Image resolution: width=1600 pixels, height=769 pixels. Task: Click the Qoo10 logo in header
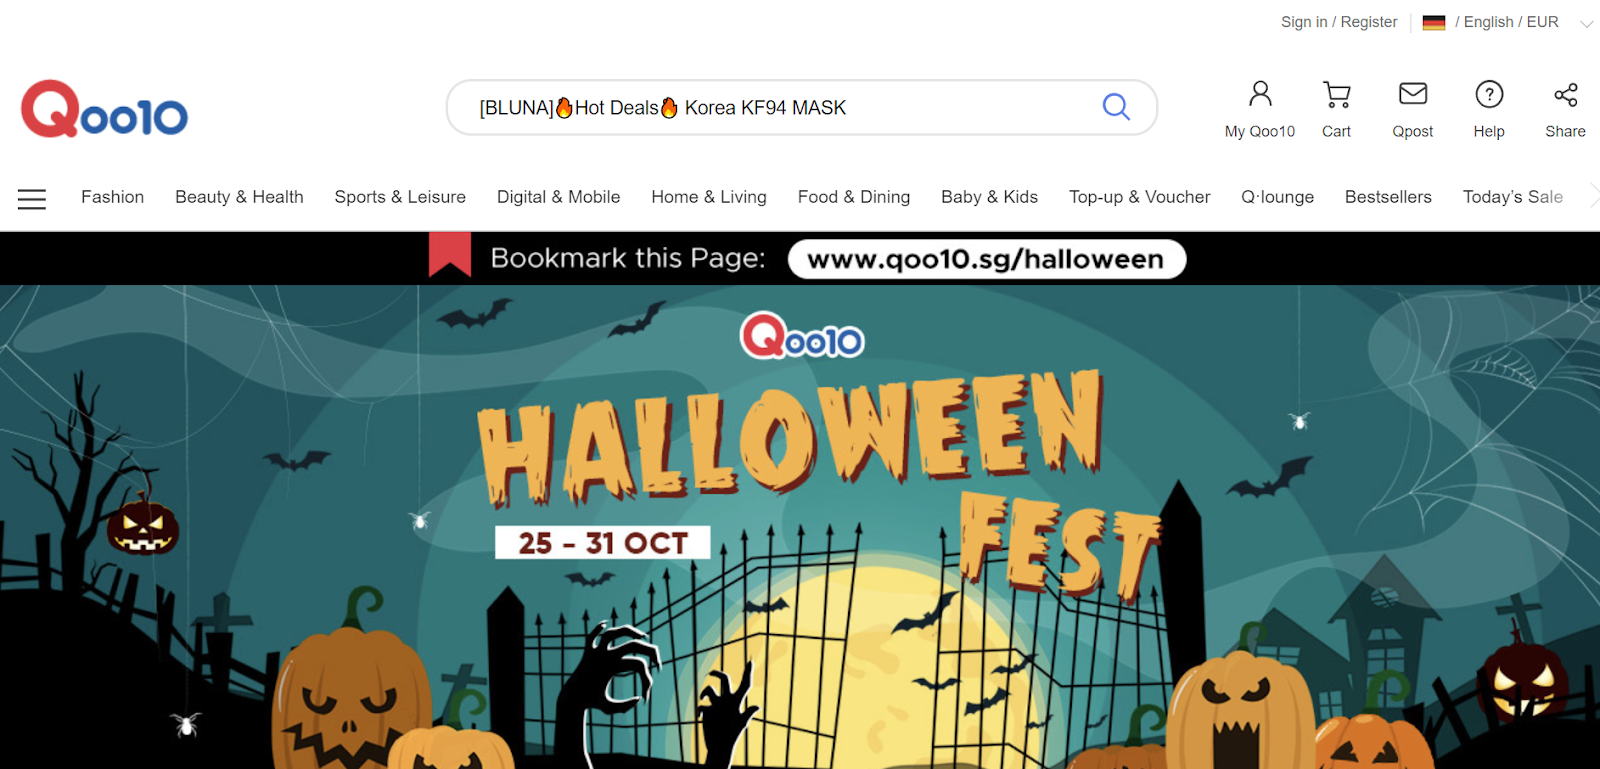point(104,108)
